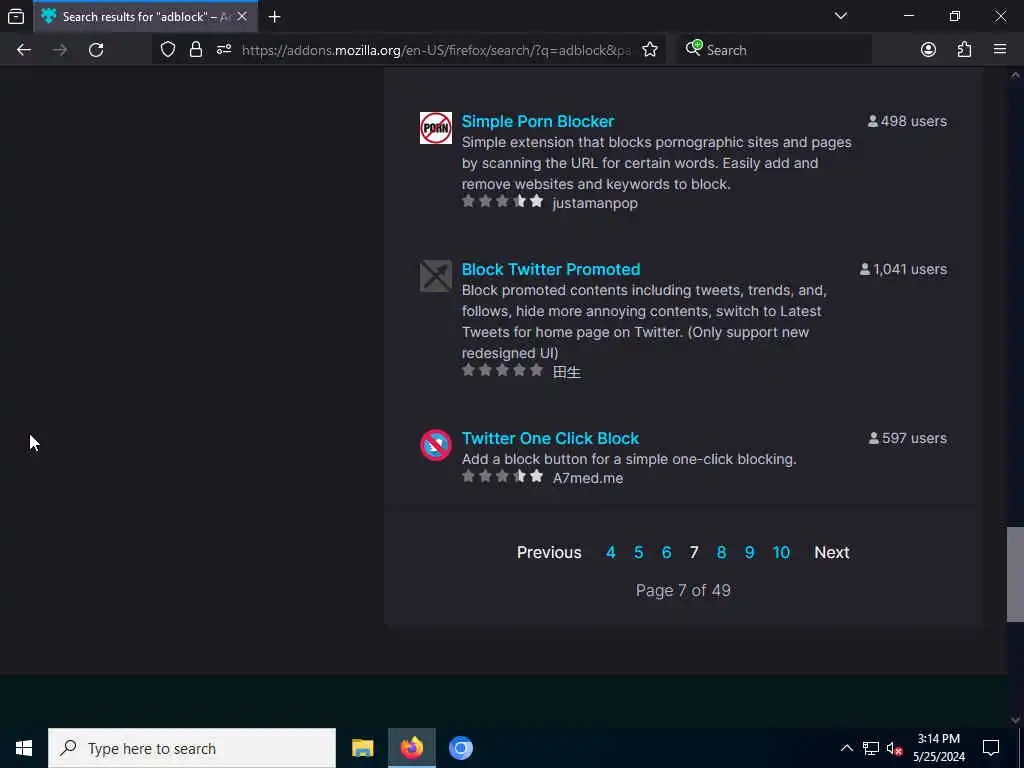Bookmark this page with star icon

(x=650, y=50)
